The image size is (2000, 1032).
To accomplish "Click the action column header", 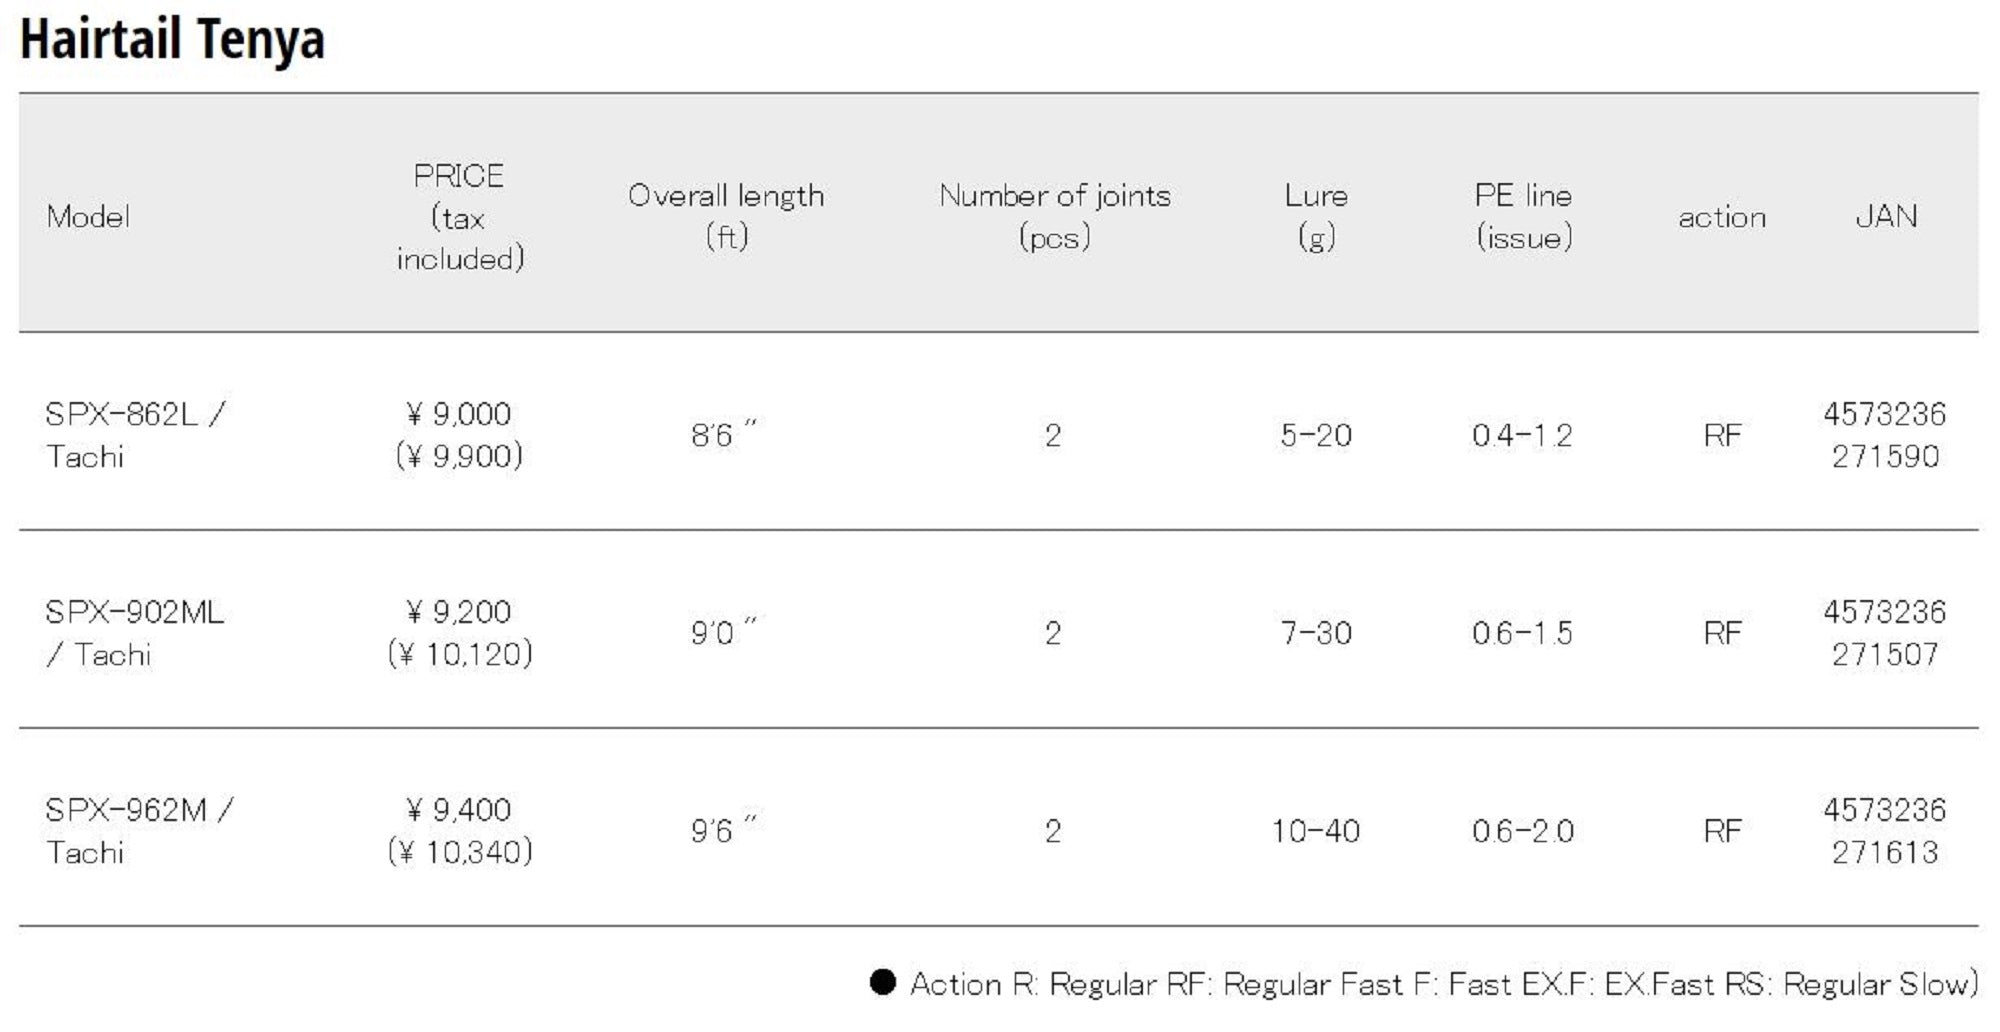I will 1721,217.
